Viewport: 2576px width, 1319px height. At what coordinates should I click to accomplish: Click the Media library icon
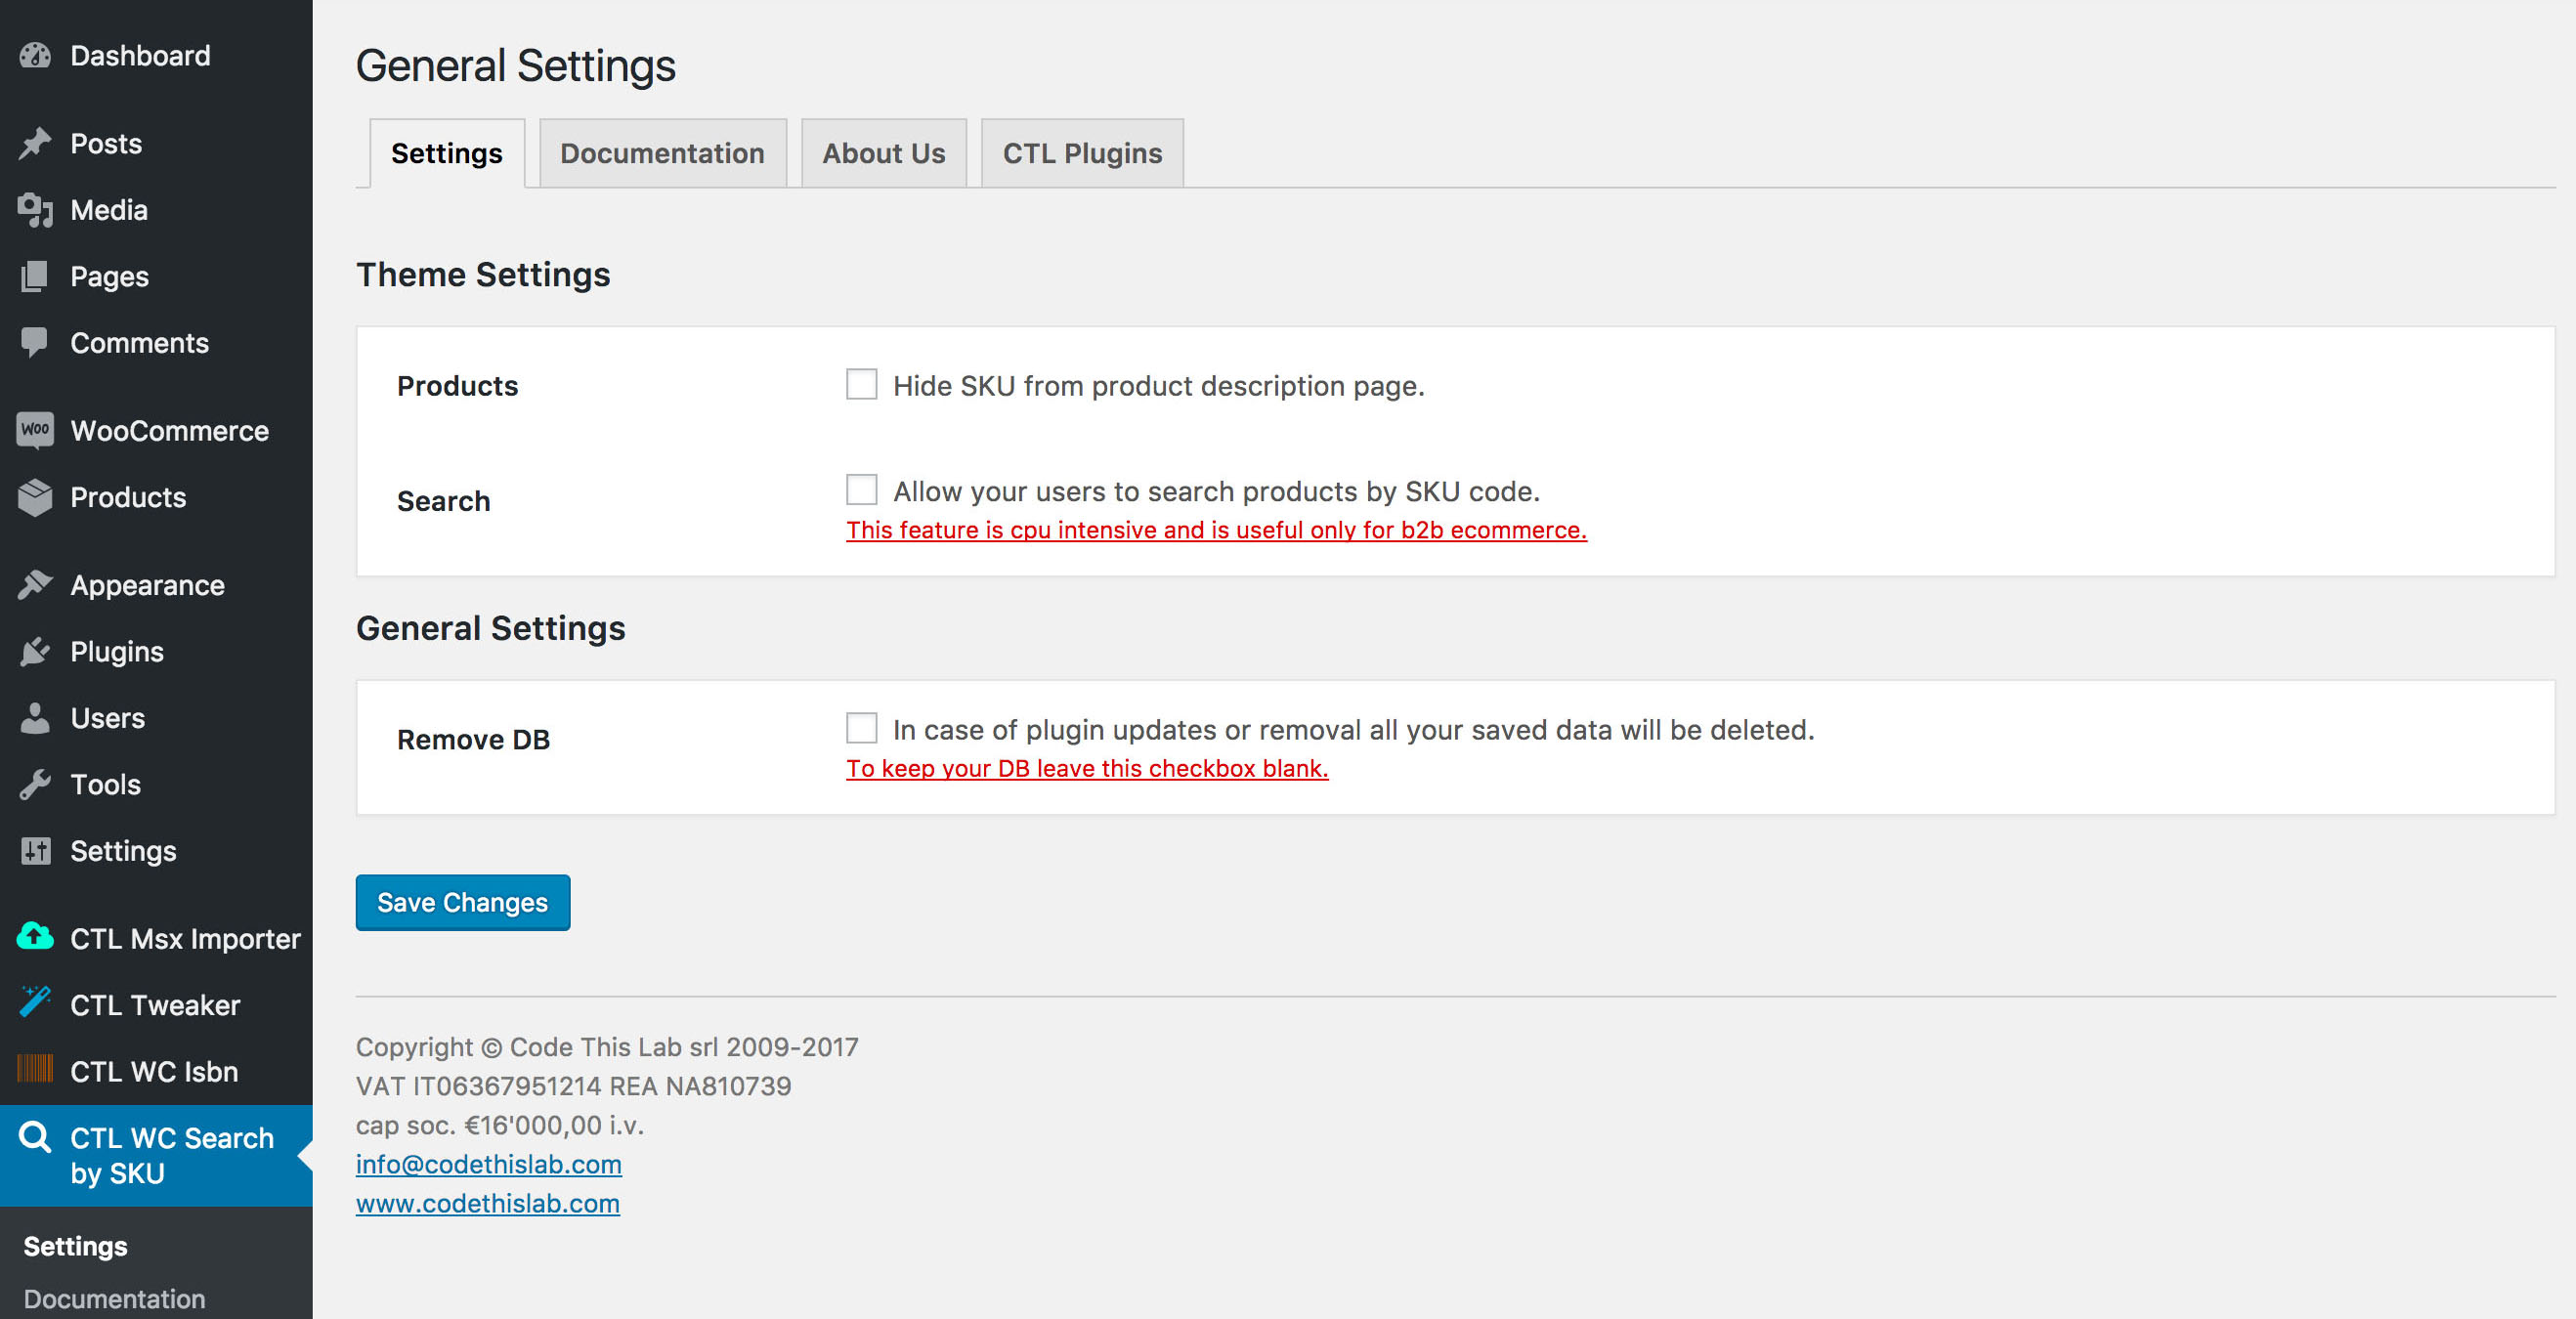pos(35,210)
